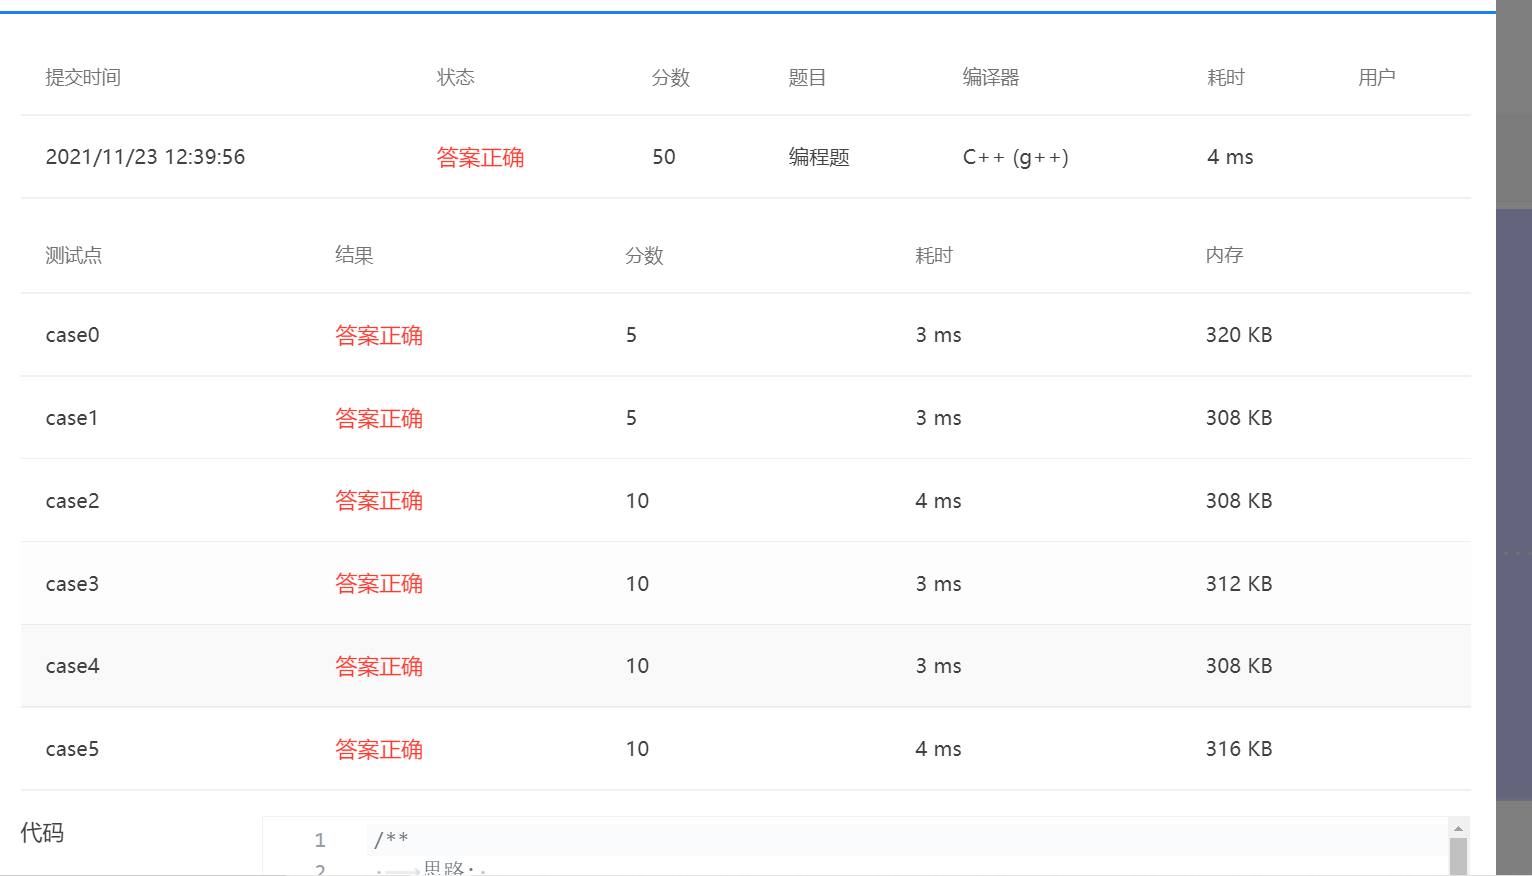The width and height of the screenshot is (1532, 876).
Task: Click the 320 KB memory value
Action: click(x=1239, y=335)
